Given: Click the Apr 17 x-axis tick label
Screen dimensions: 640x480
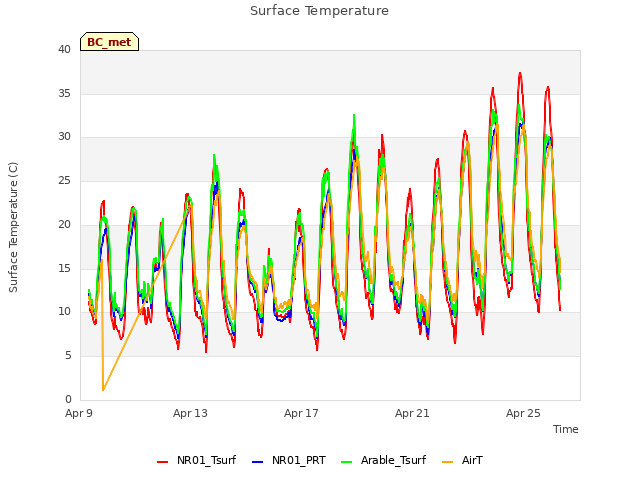Looking at the screenshot, I should (x=301, y=413).
